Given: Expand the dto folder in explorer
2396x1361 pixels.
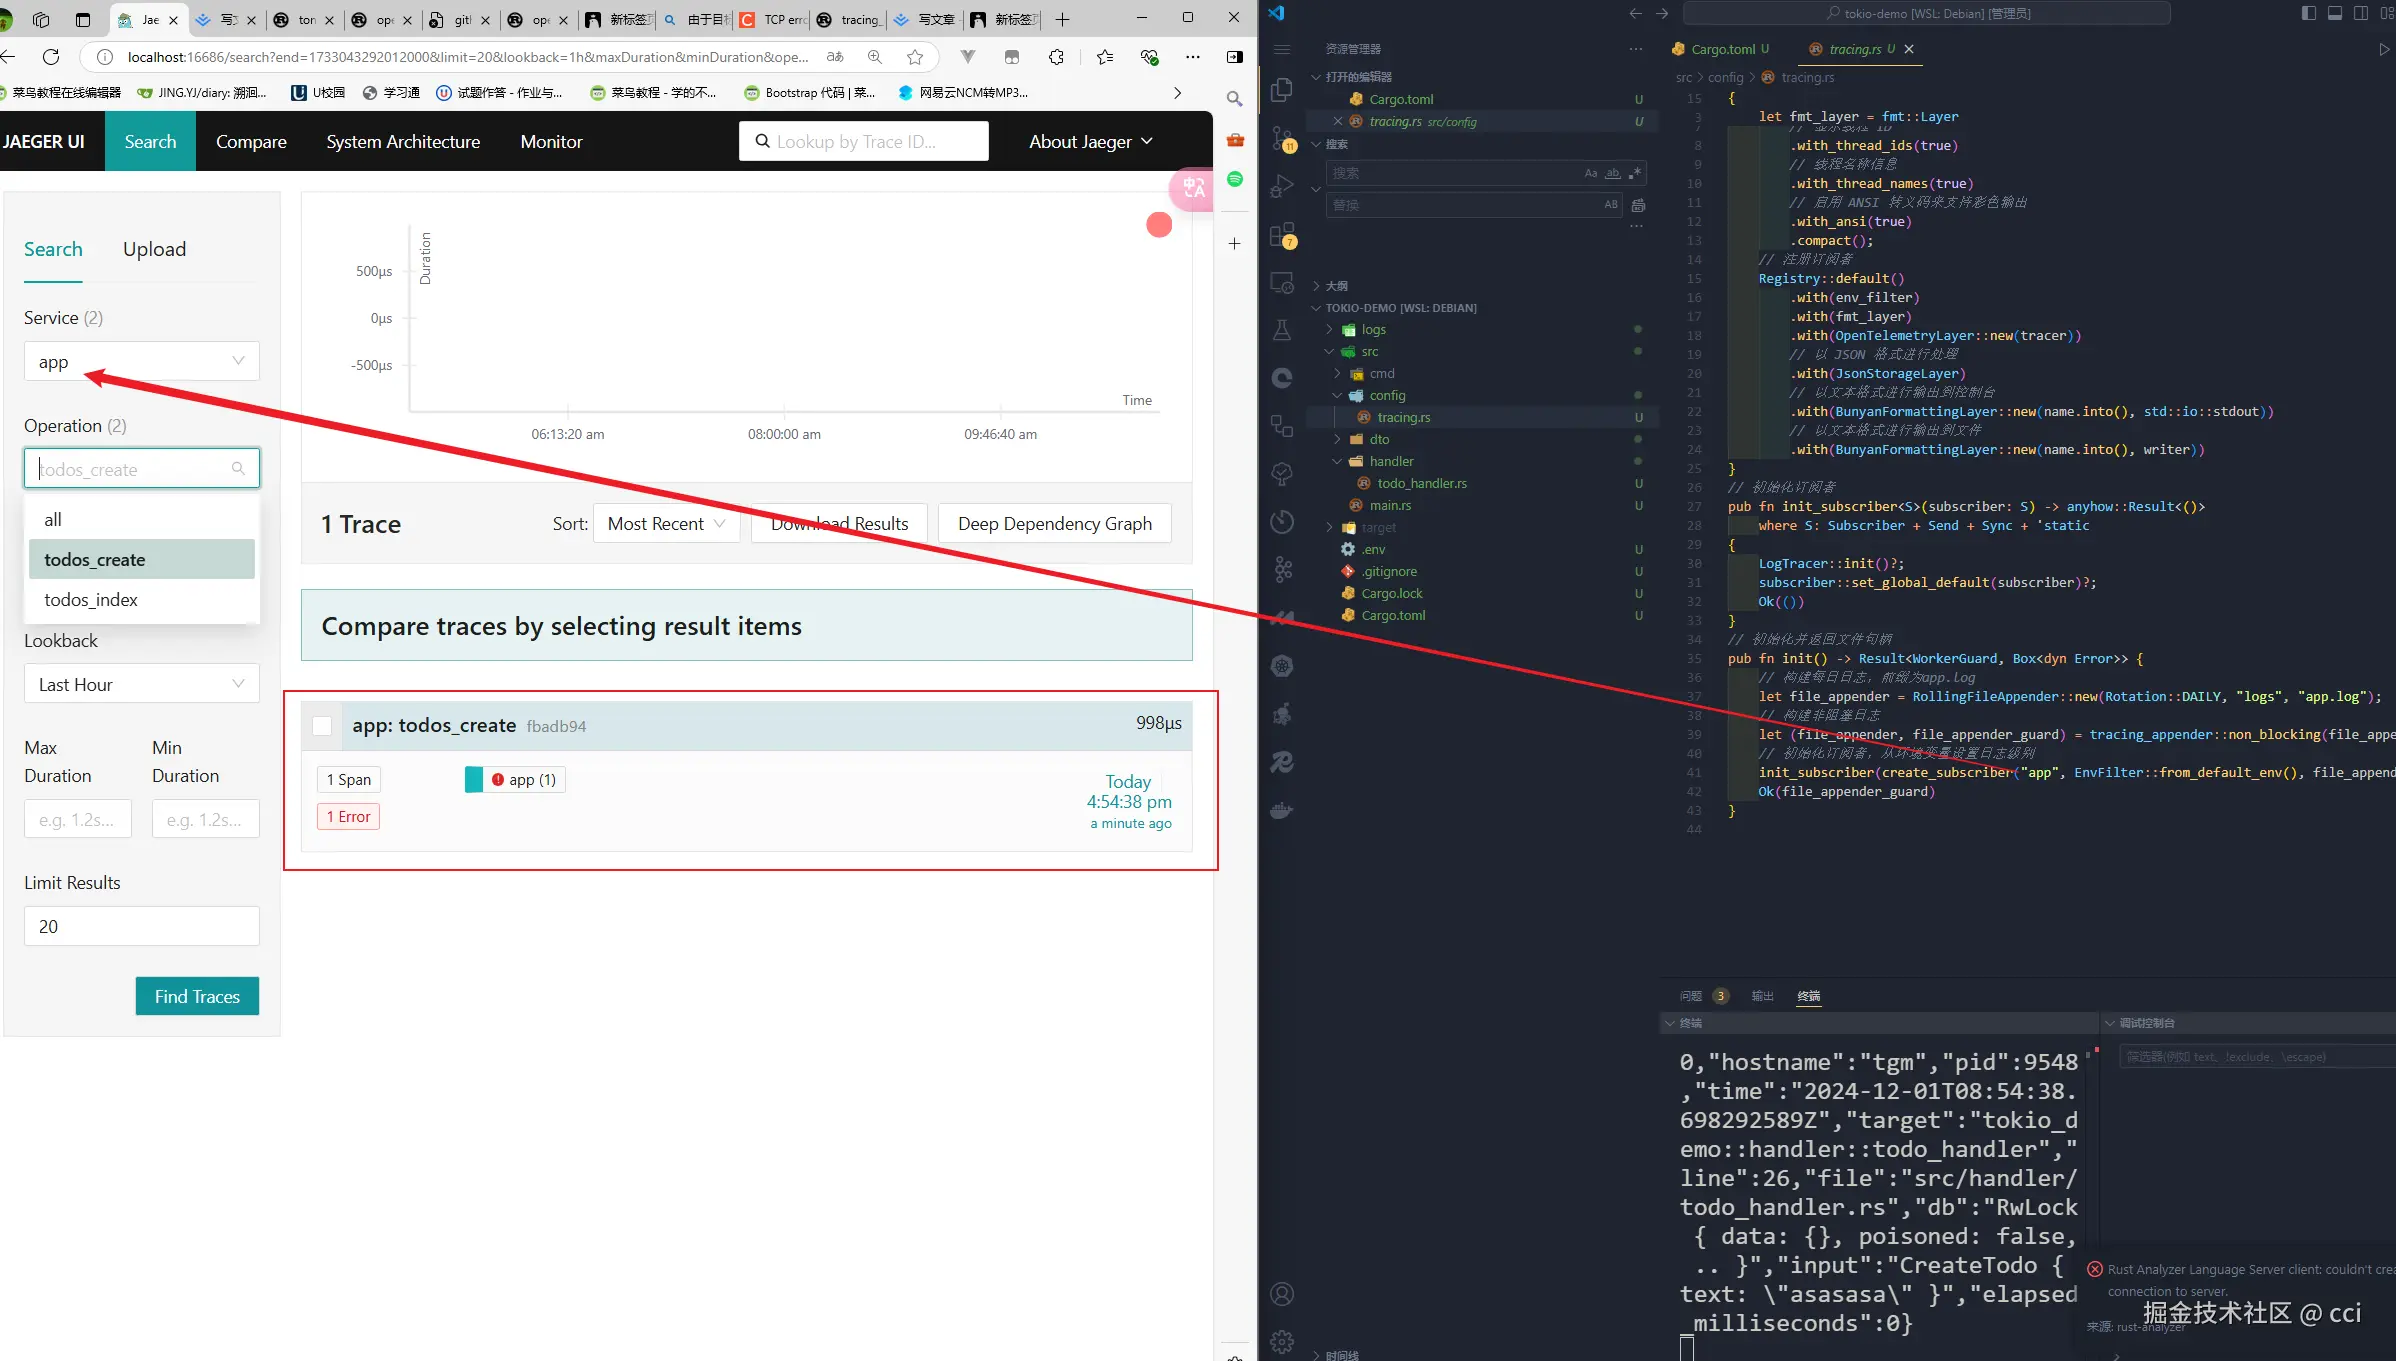Looking at the screenshot, I should tap(1379, 439).
